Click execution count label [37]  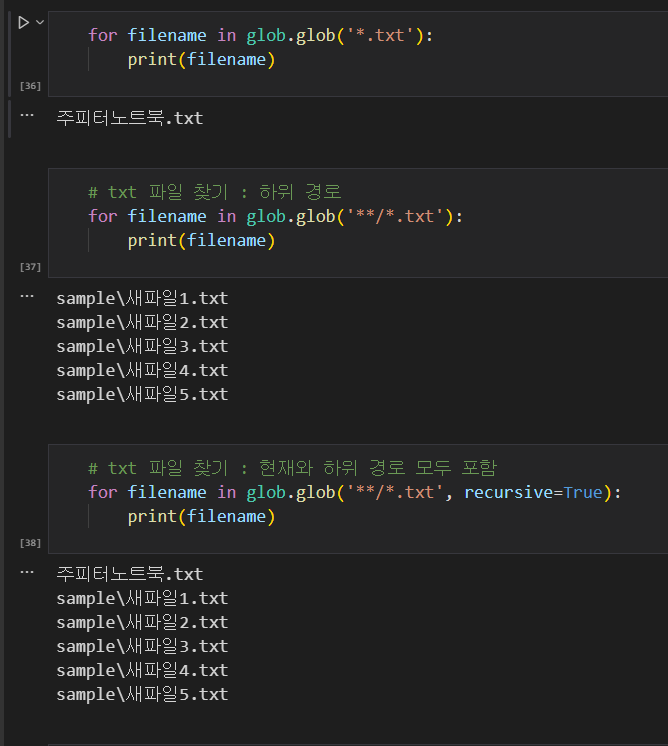pos(30,266)
